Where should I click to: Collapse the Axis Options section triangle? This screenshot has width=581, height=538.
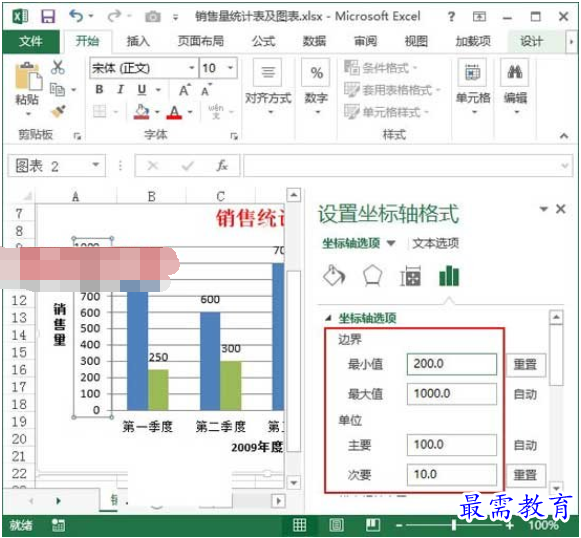coord(328,318)
